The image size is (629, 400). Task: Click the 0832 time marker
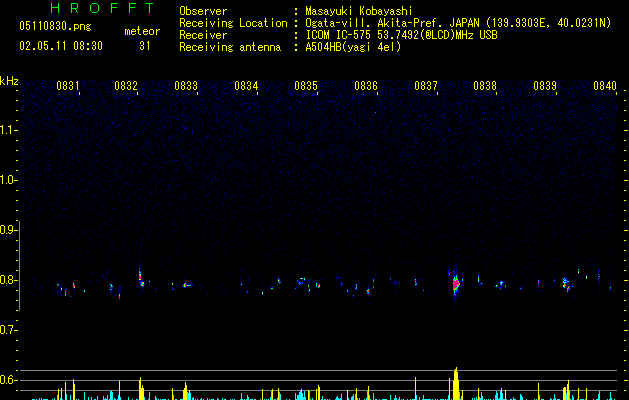tap(126, 85)
